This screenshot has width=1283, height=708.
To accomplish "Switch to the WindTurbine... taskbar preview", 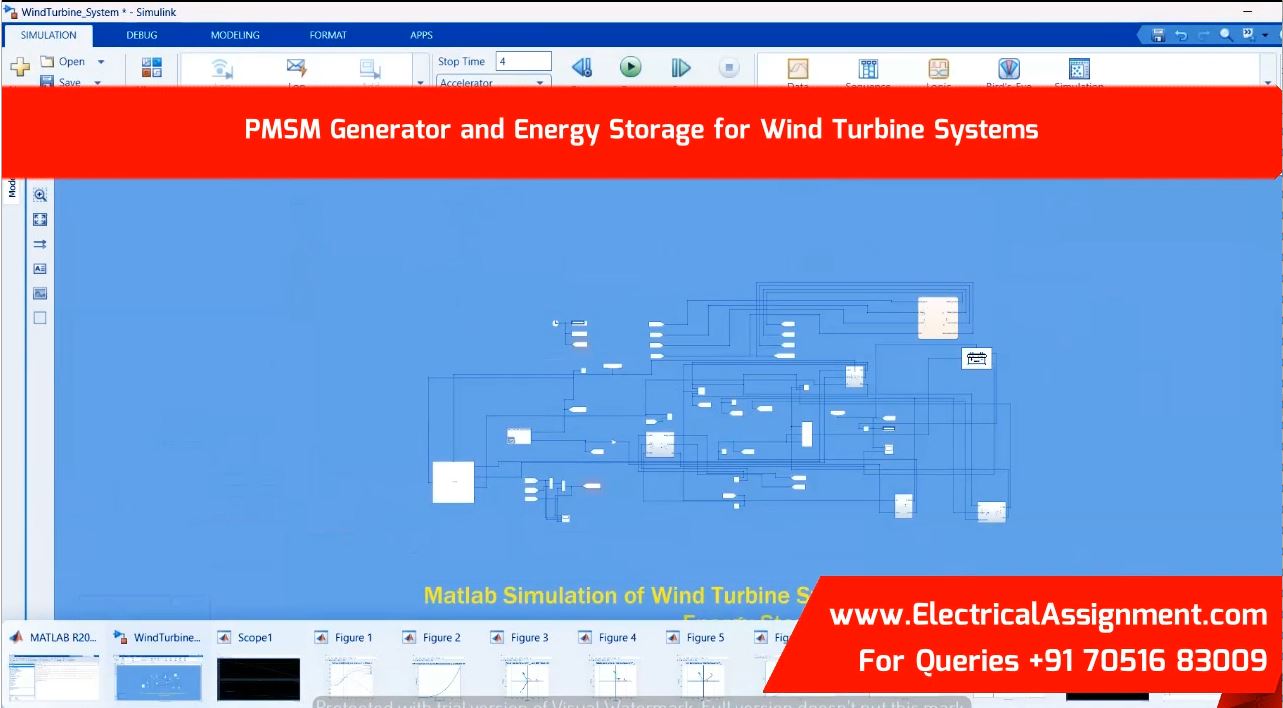I will 158,665.
